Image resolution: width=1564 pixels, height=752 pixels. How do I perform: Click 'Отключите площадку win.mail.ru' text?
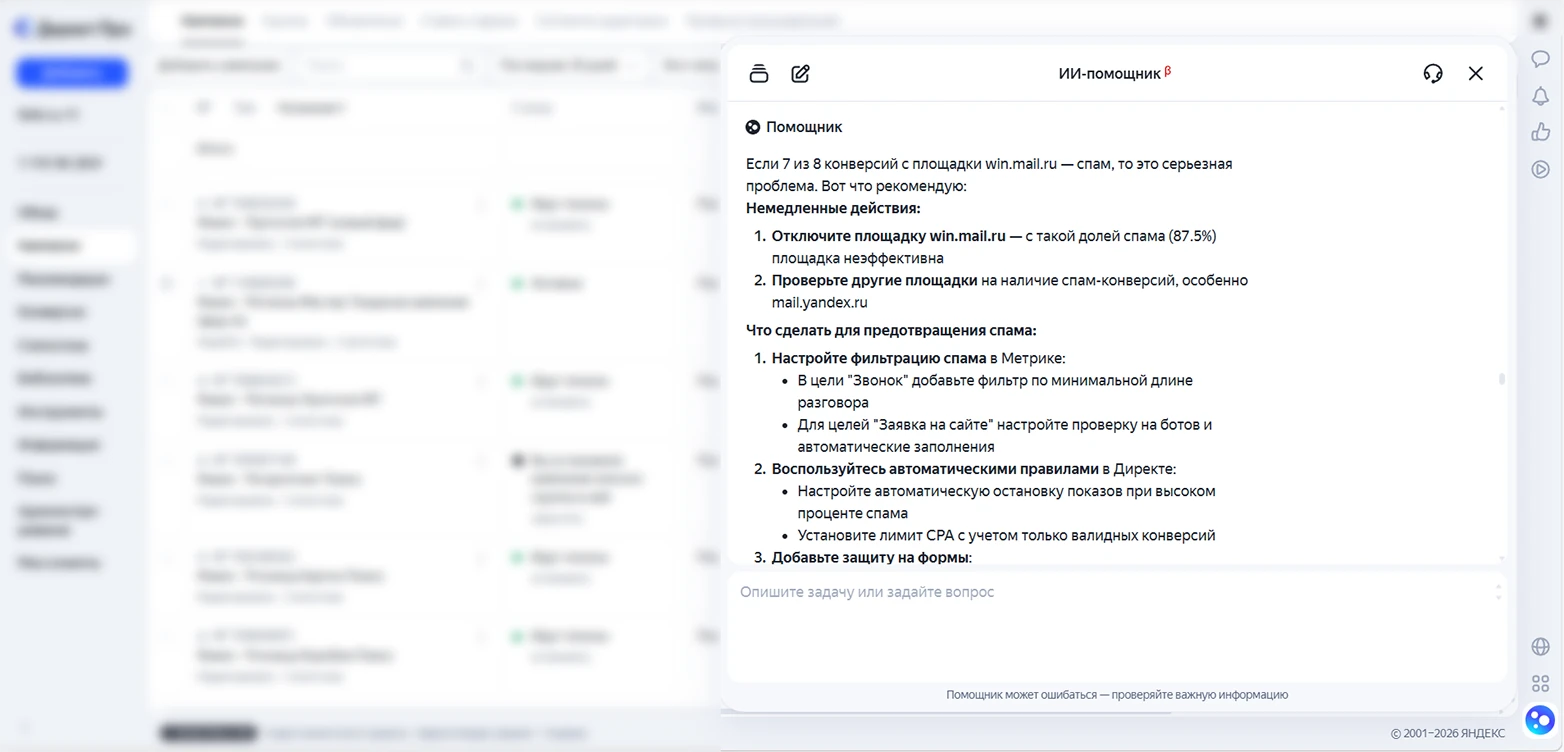[888, 236]
